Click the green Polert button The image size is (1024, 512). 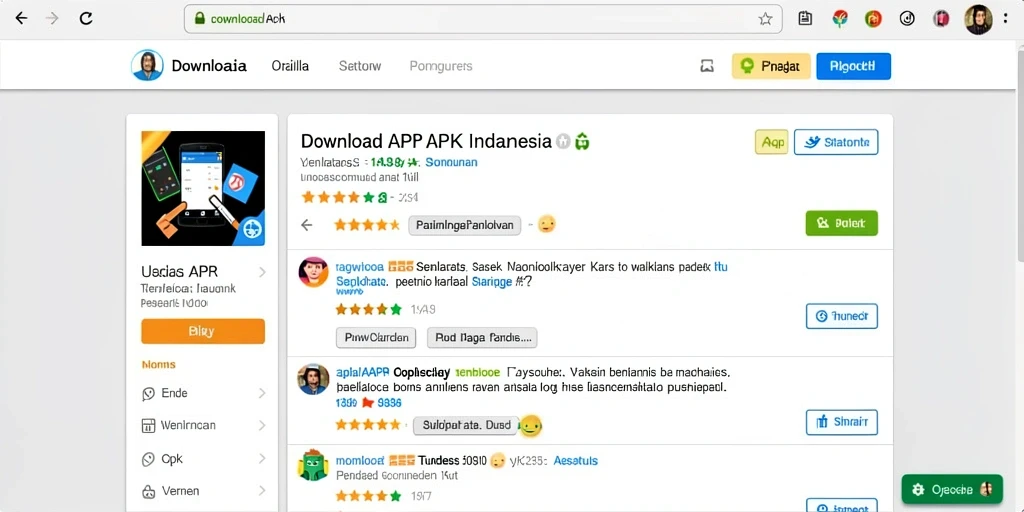pos(842,223)
